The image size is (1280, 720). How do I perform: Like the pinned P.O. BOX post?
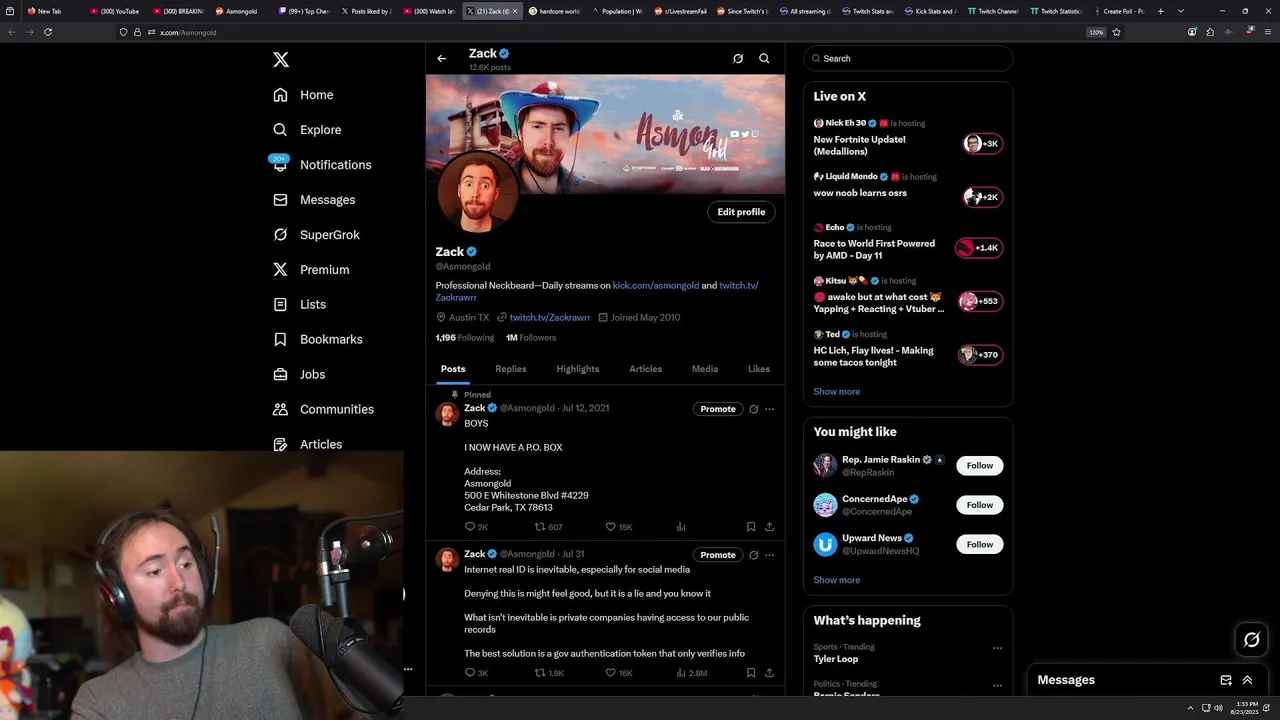tap(619, 527)
